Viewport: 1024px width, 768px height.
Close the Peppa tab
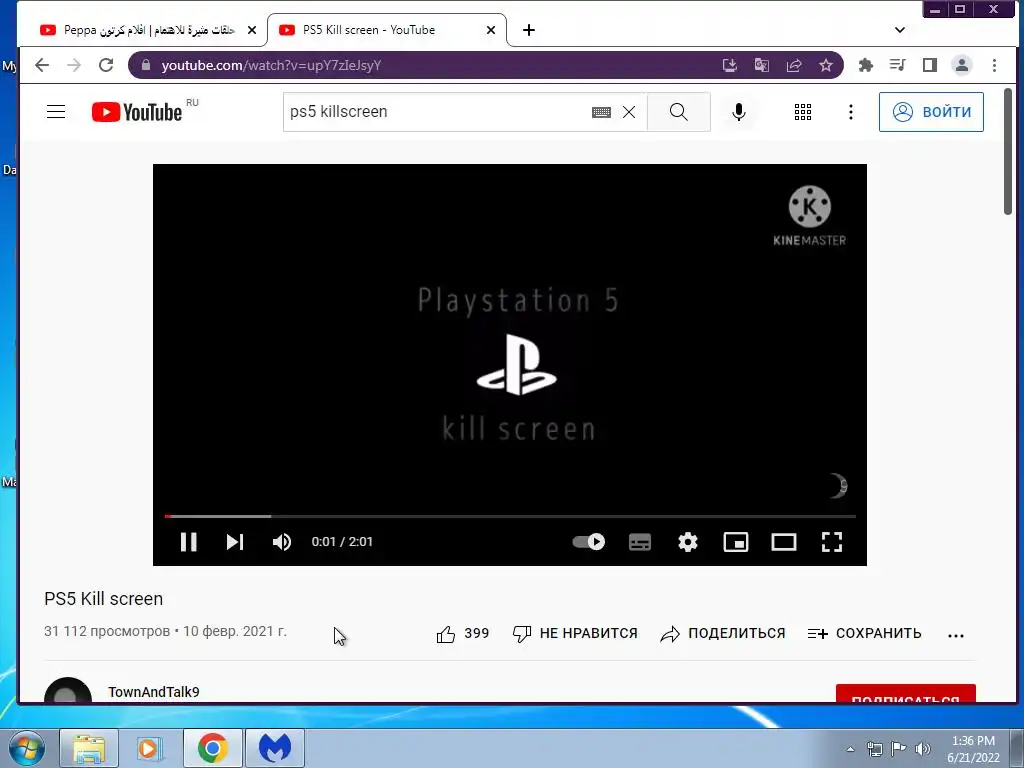tap(252, 30)
